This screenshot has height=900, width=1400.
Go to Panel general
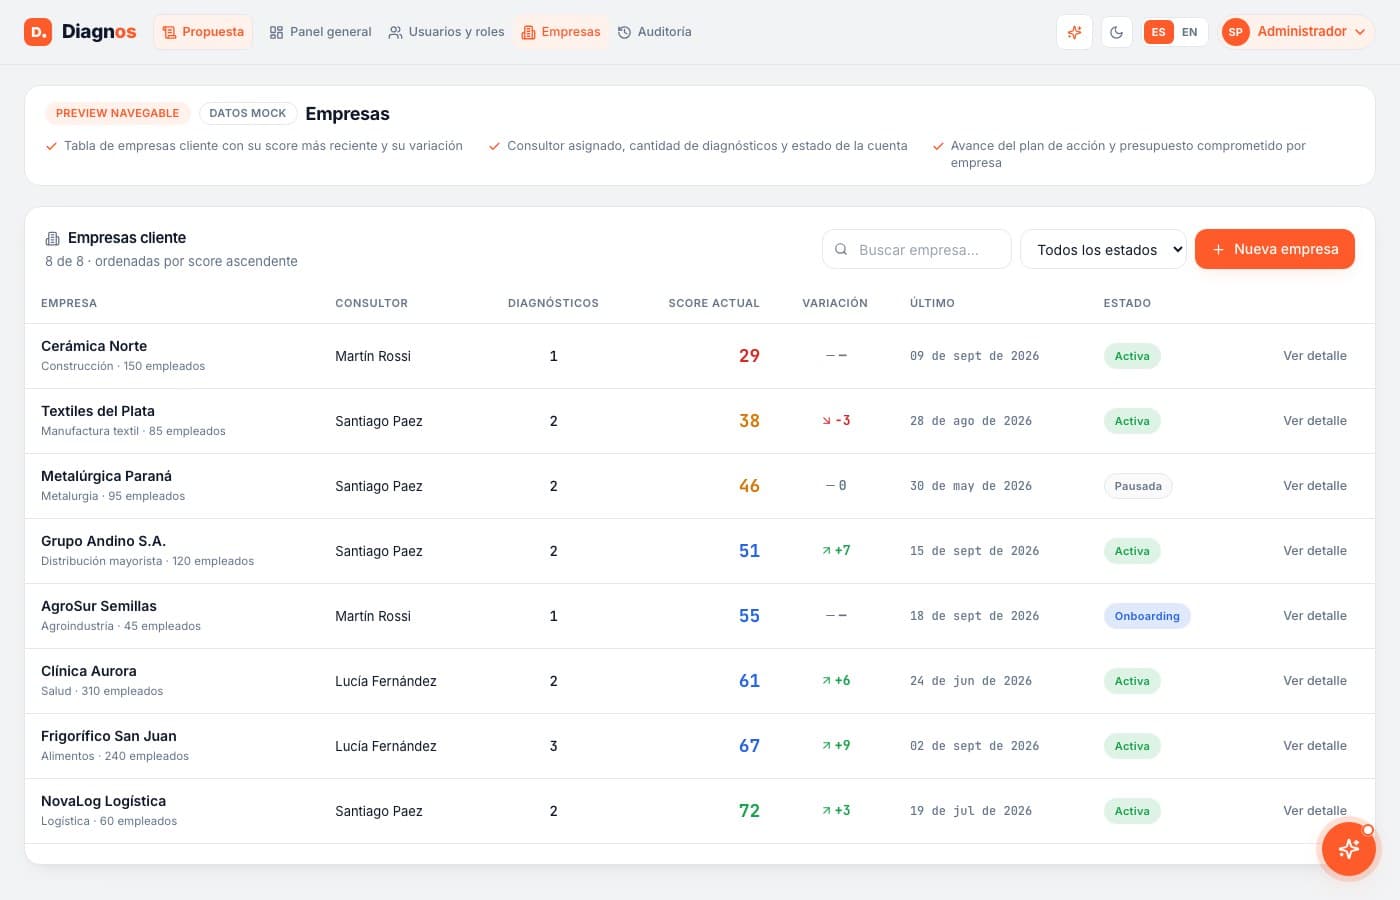320,32
